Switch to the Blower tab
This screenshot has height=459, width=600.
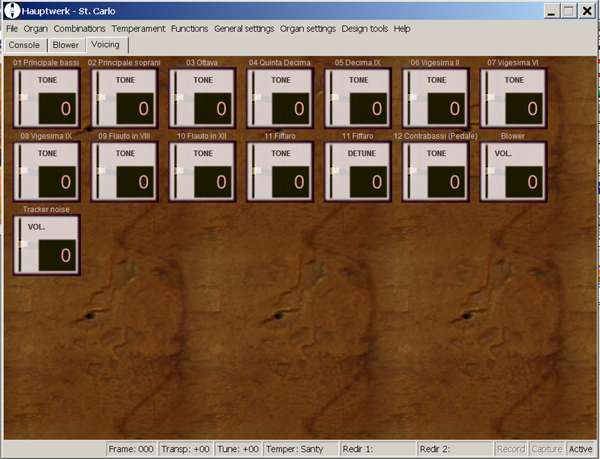[65, 45]
